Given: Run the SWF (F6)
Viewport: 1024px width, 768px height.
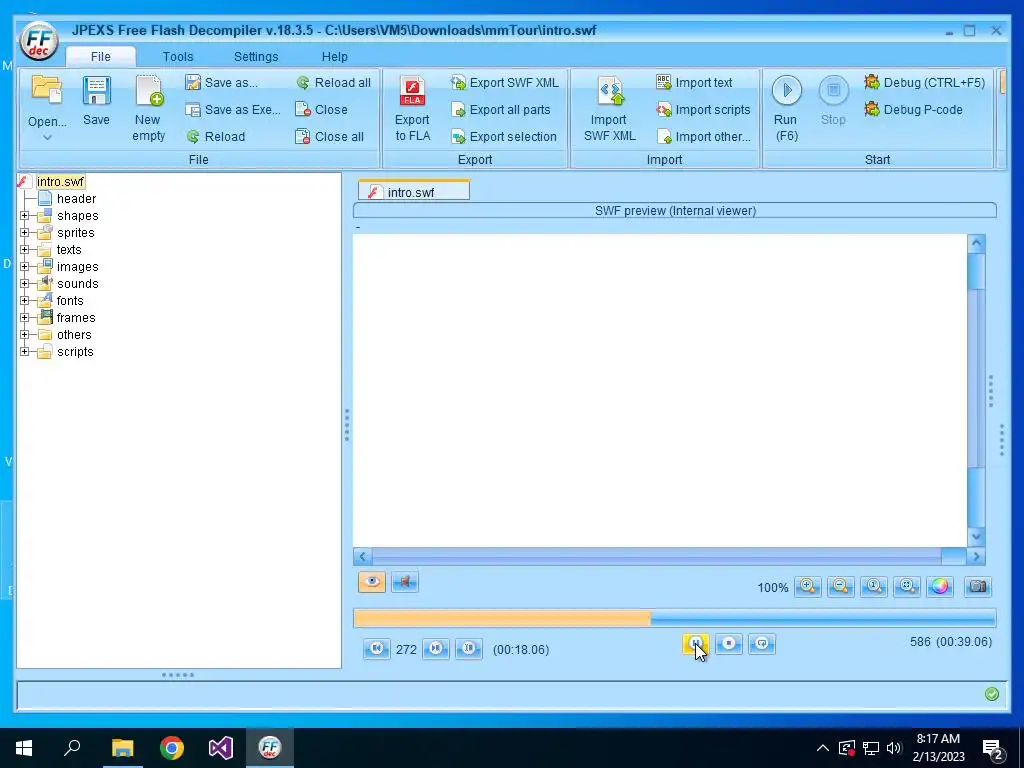Looking at the screenshot, I should click(x=786, y=108).
